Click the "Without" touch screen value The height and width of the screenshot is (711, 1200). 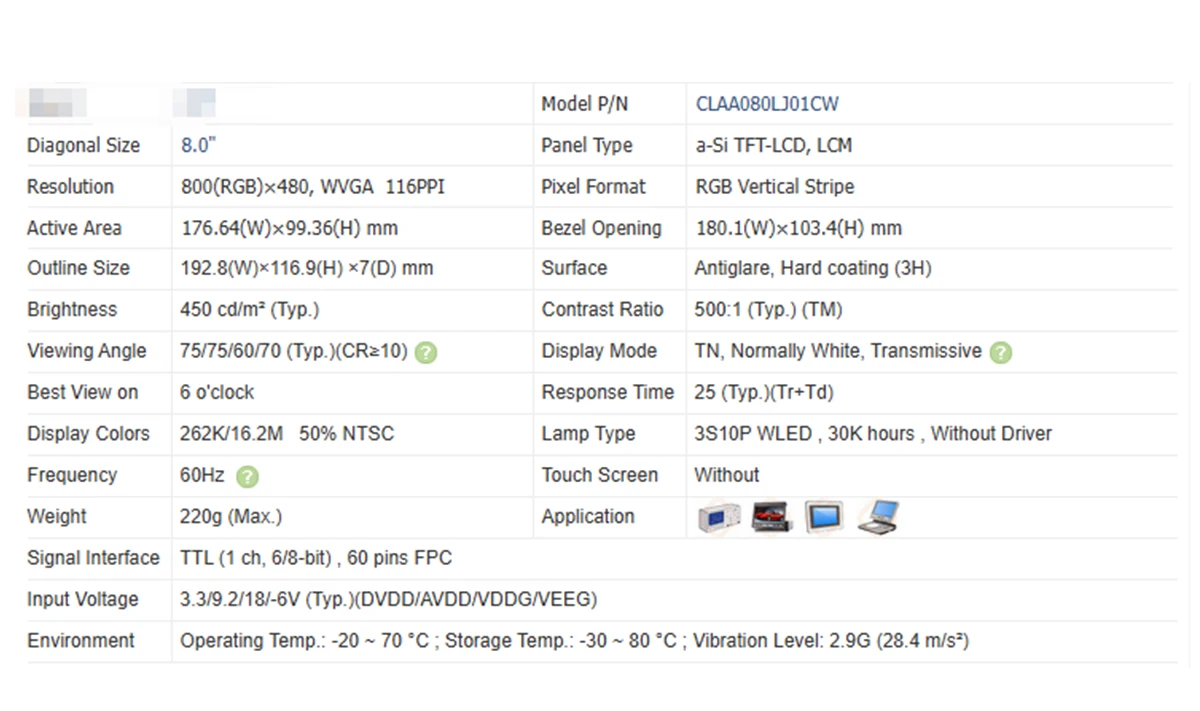pyautogui.click(x=727, y=475)
